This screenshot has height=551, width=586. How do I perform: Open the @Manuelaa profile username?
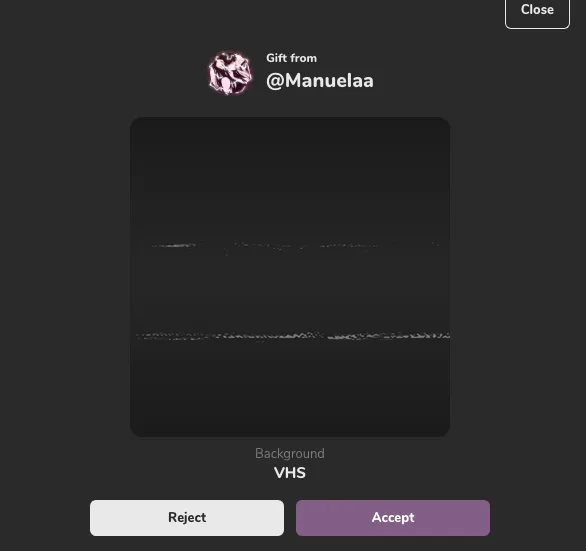(x=320, y=80)
